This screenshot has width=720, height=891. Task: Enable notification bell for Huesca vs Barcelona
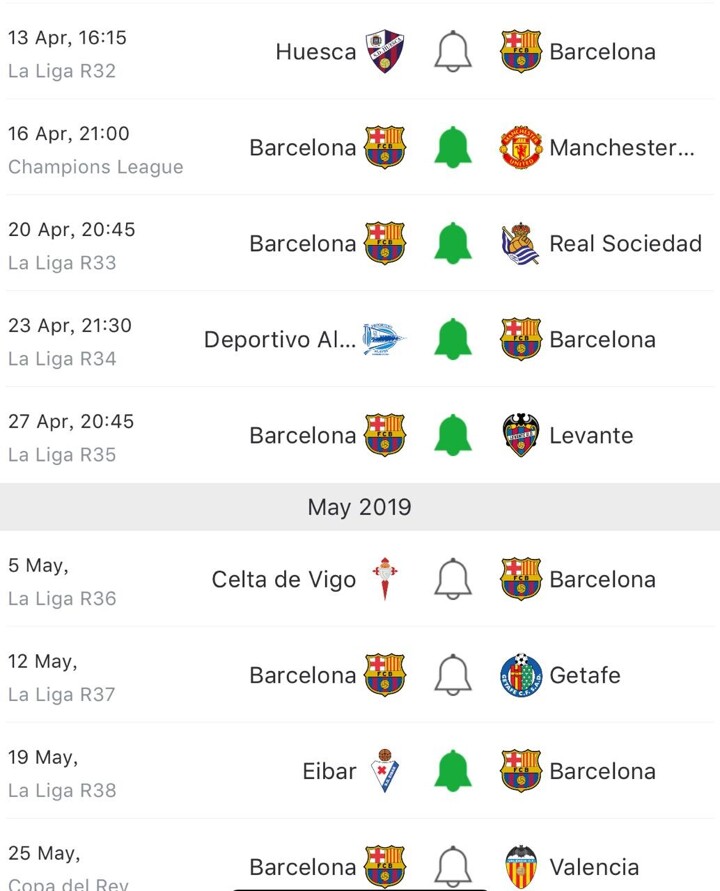coord(452,51)
